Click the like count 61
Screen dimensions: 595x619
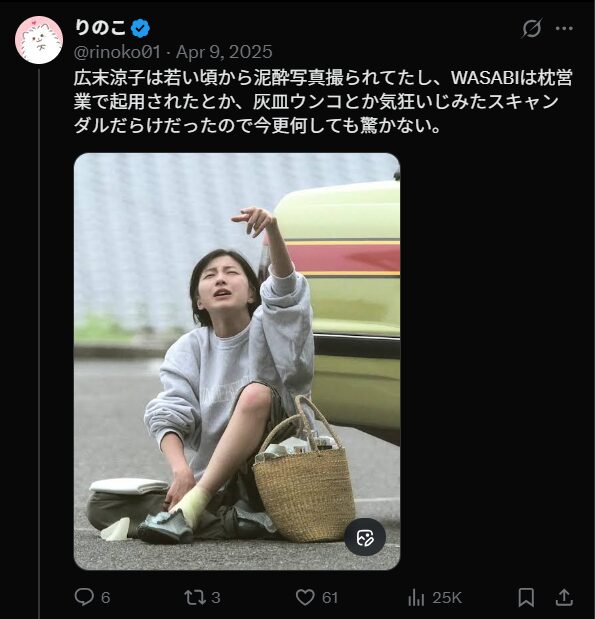[330, 598]
